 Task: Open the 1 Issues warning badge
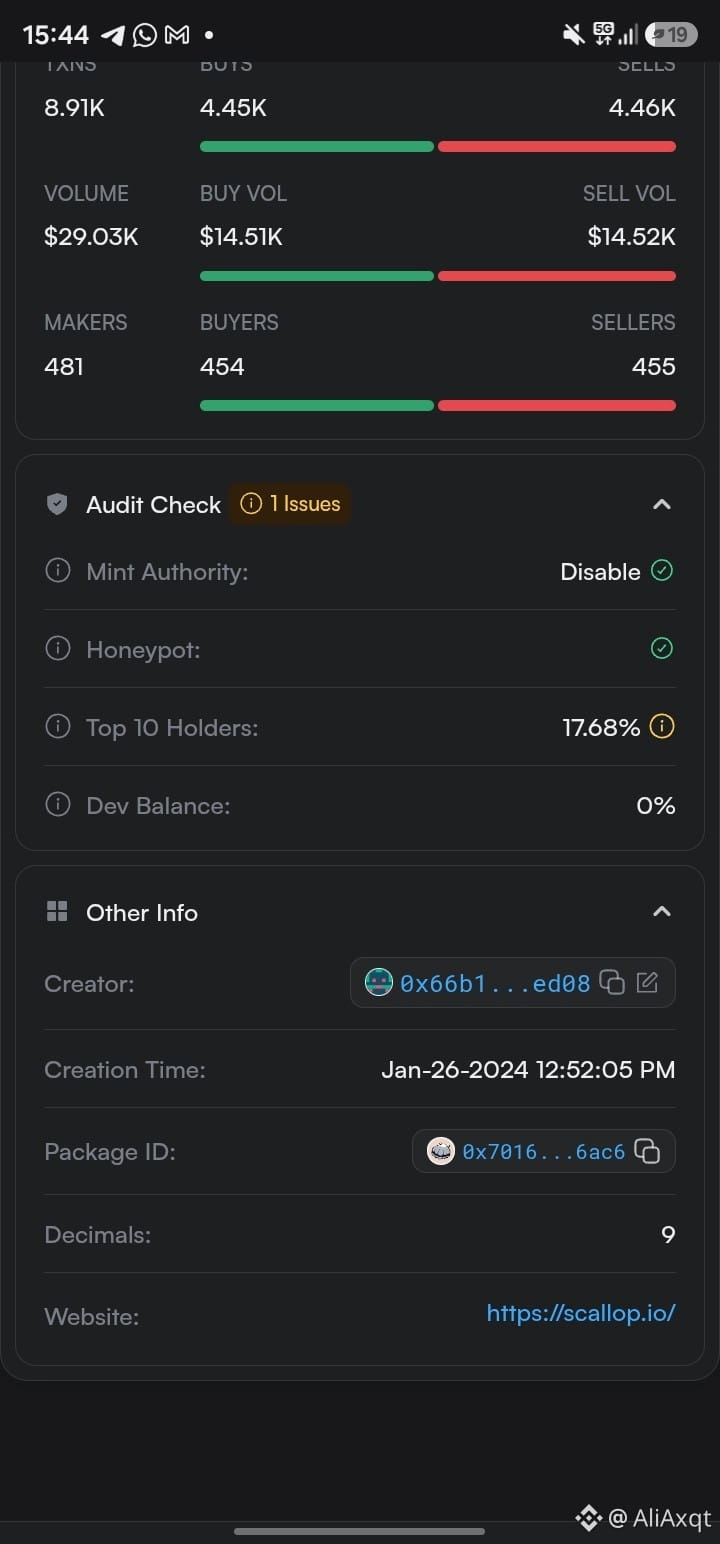290,504
